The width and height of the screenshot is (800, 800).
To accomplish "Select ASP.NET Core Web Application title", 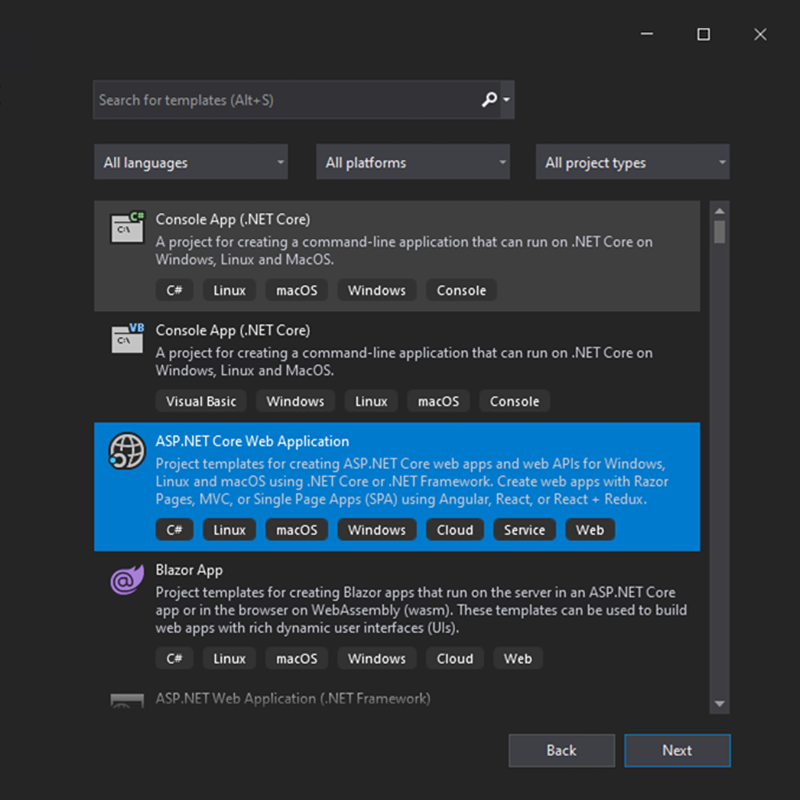I will pos(252,441).
